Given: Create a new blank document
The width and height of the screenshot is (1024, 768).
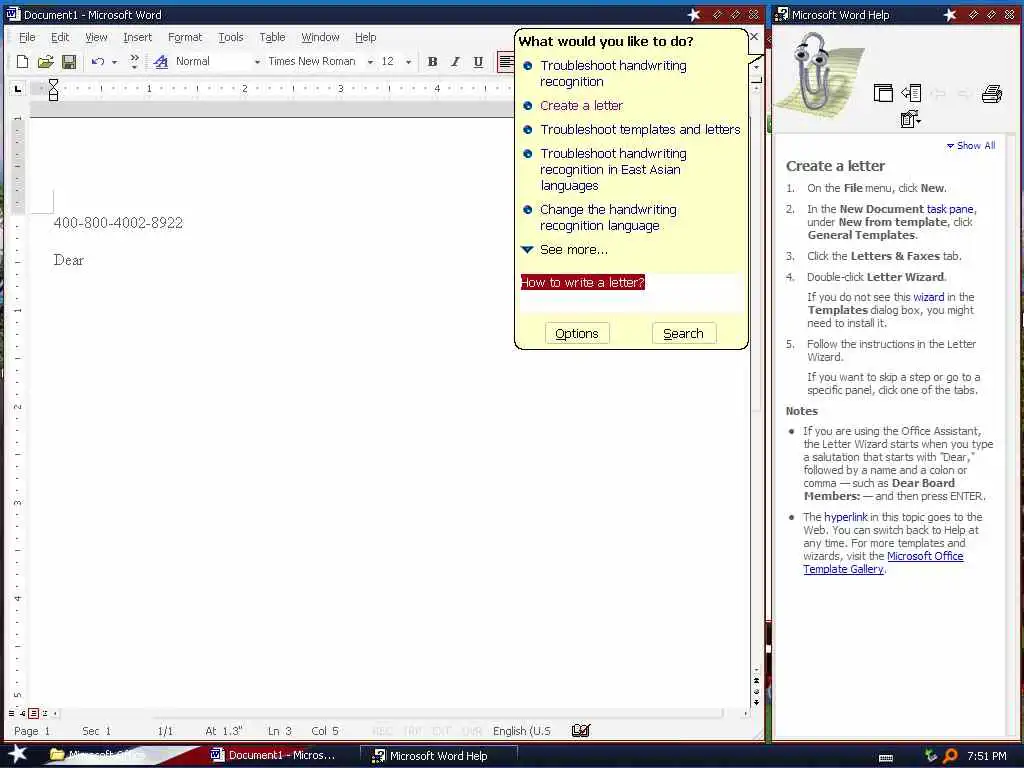Looking at the screenshot, I should 22,62.
